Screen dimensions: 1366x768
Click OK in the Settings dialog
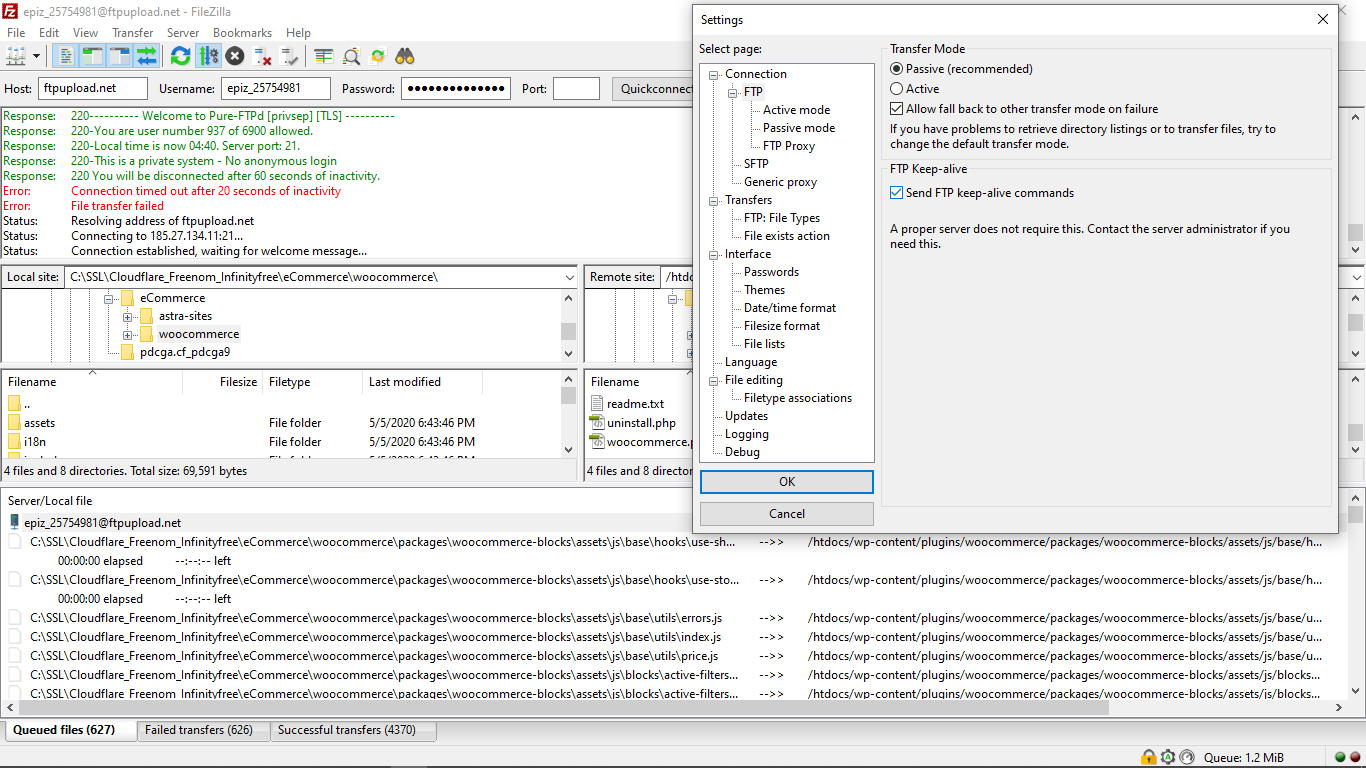click(787, 482)
